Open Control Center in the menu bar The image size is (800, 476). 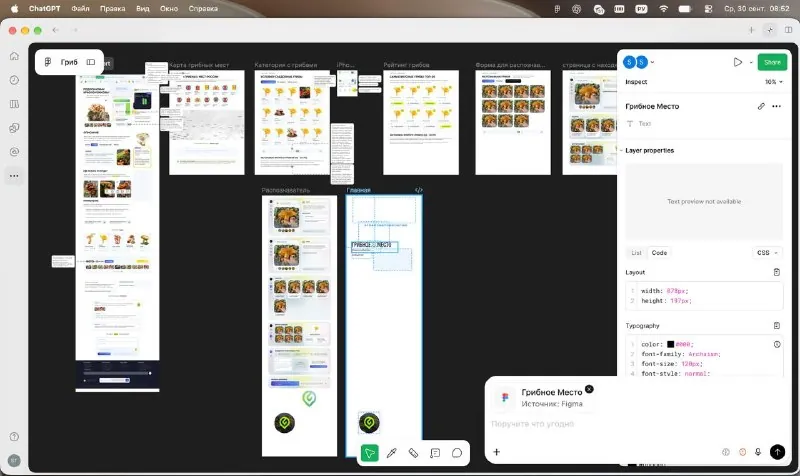[x=708, y=9]
